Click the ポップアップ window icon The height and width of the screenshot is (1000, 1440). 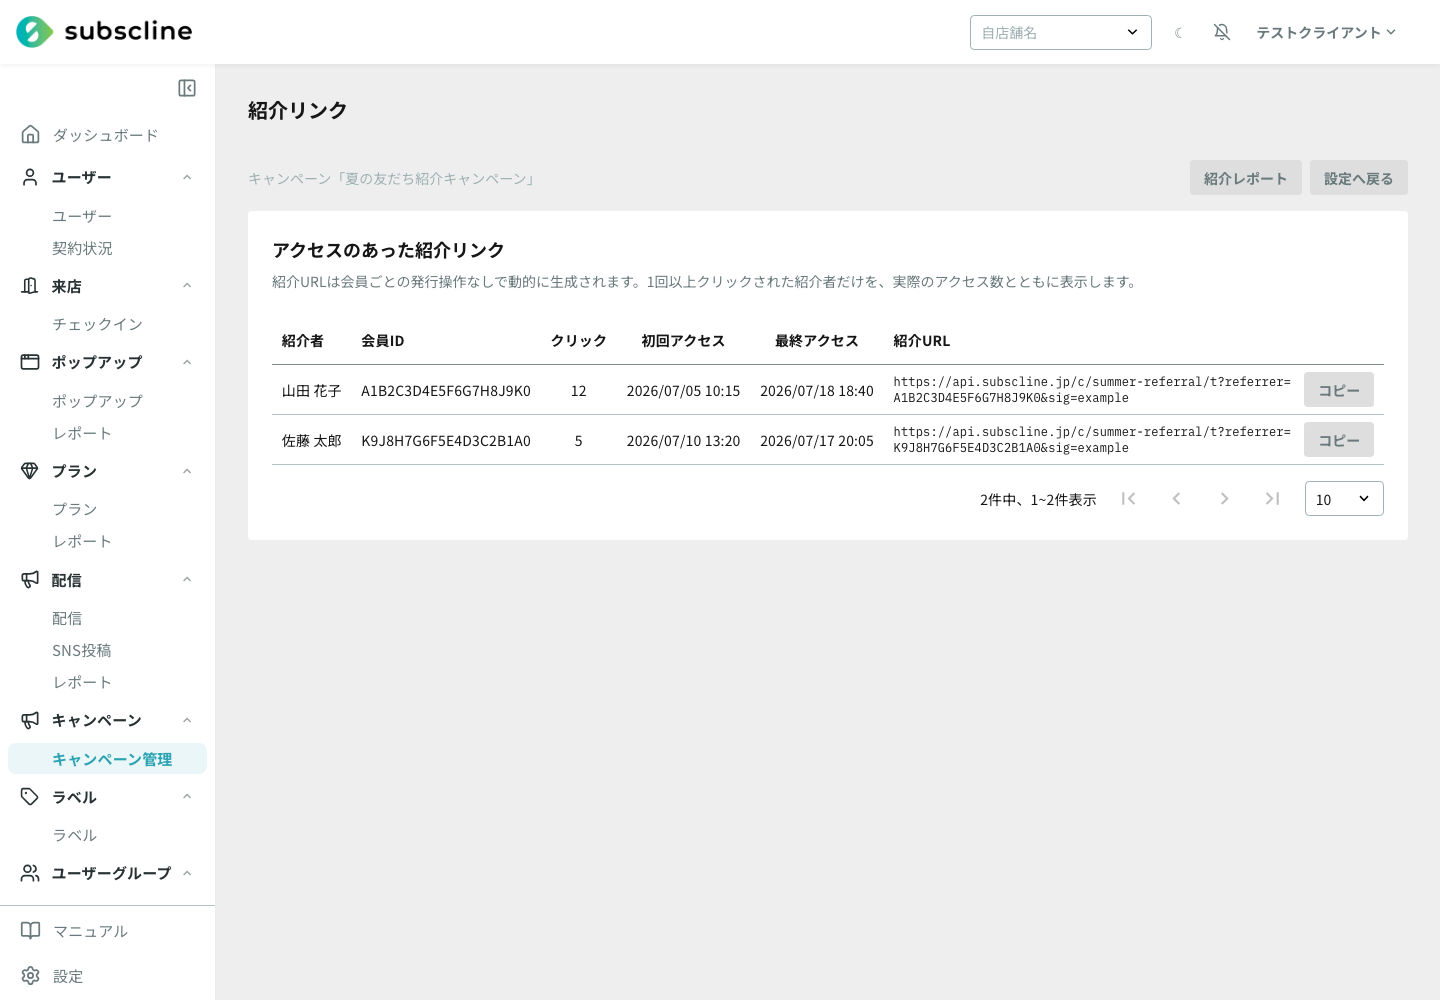pos(31,362)
